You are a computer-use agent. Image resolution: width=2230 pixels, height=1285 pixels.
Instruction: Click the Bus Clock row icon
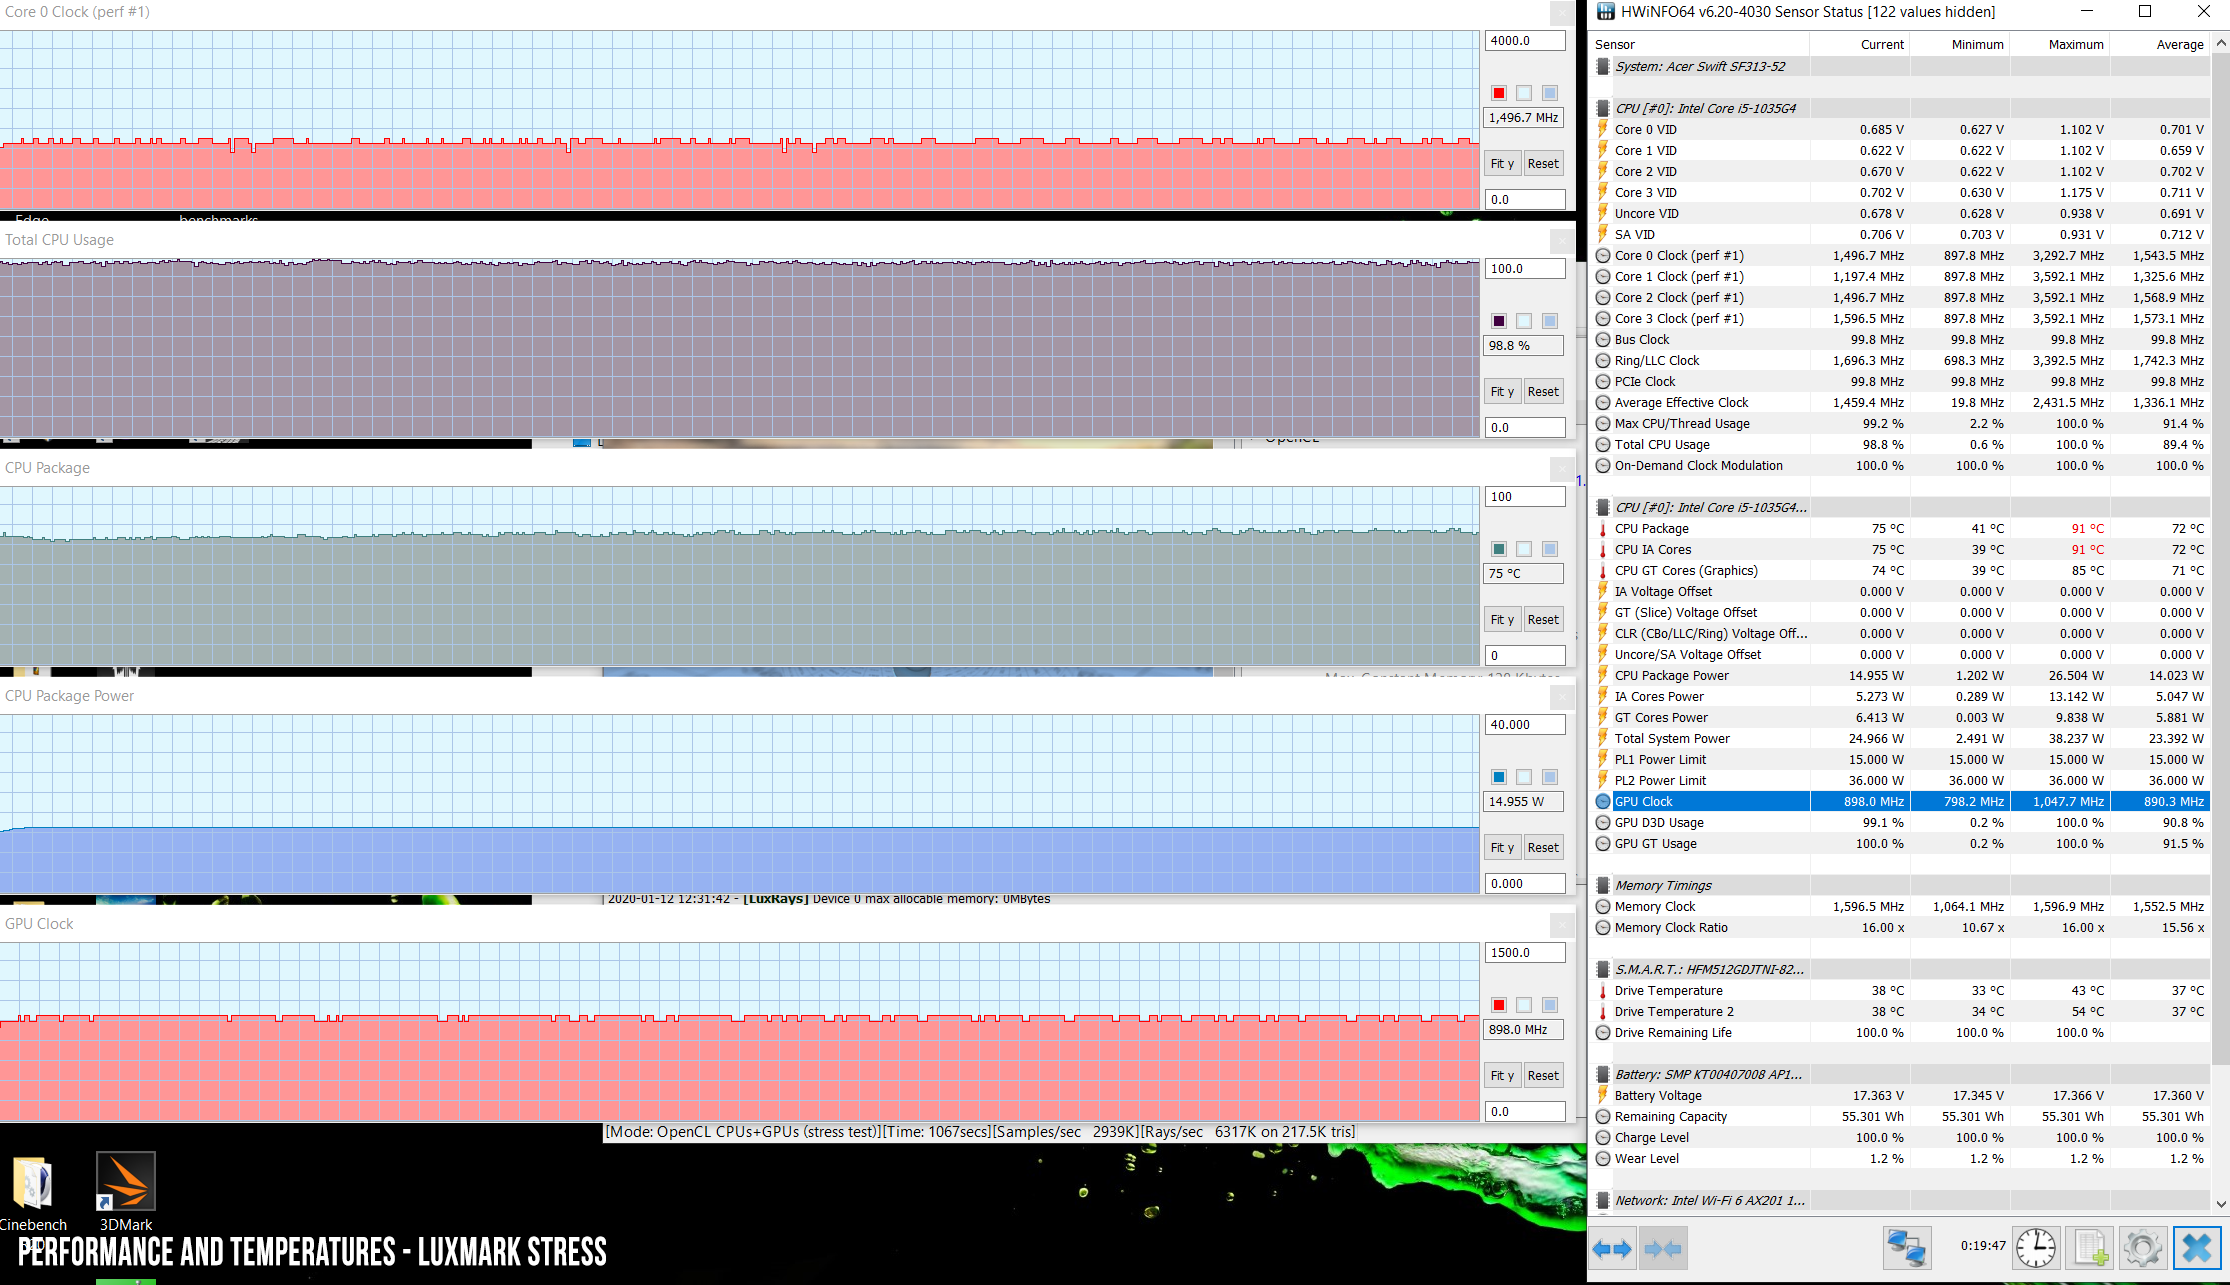coord(1603,340)
